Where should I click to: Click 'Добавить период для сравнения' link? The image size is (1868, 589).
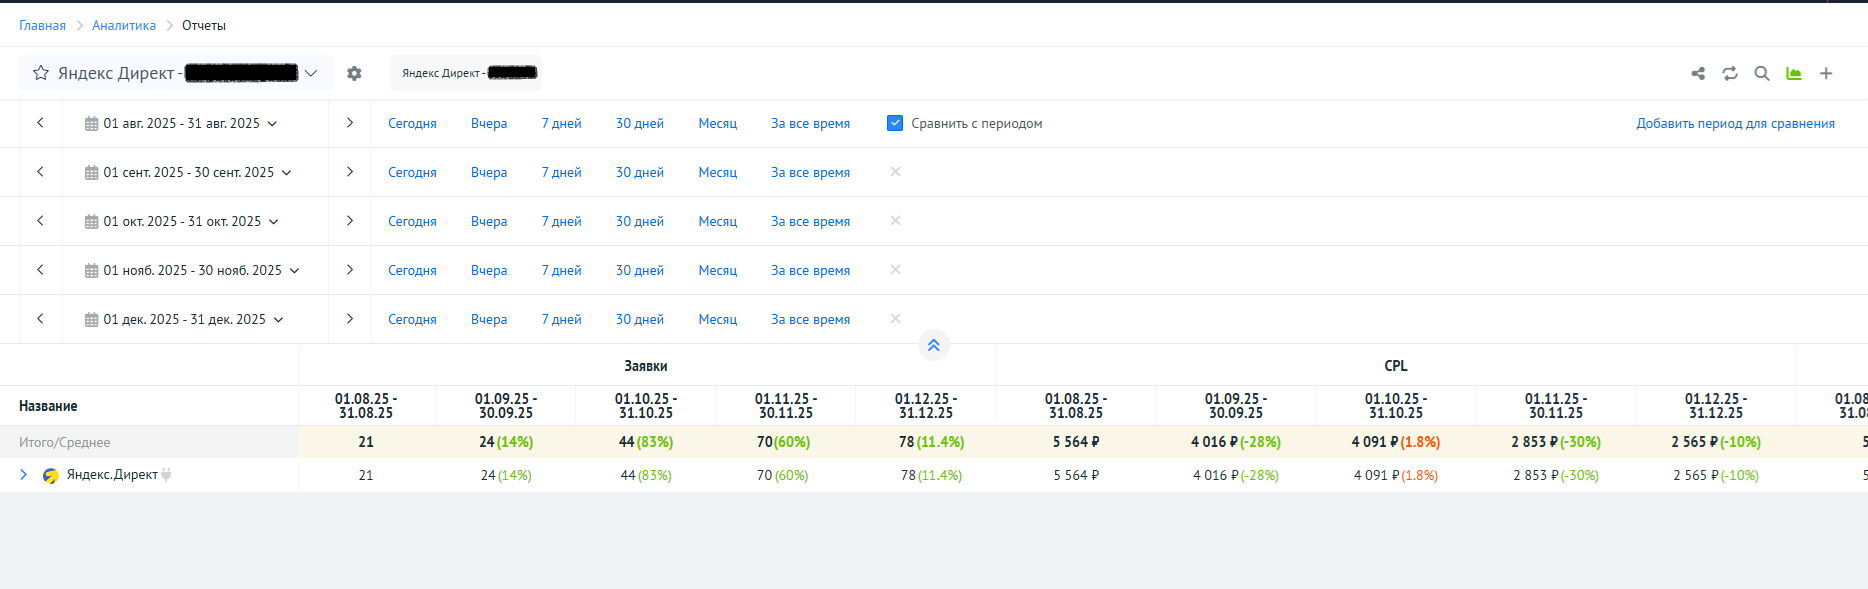tap(1735, 123)
